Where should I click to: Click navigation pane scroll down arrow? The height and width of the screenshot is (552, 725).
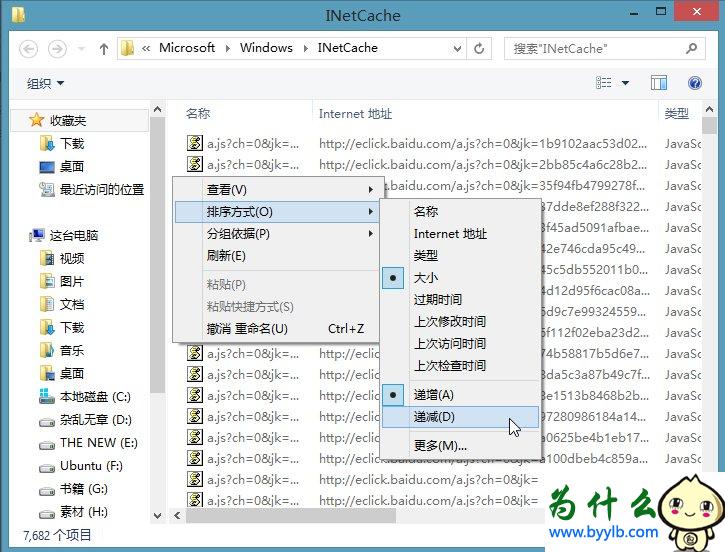point(158,516)
